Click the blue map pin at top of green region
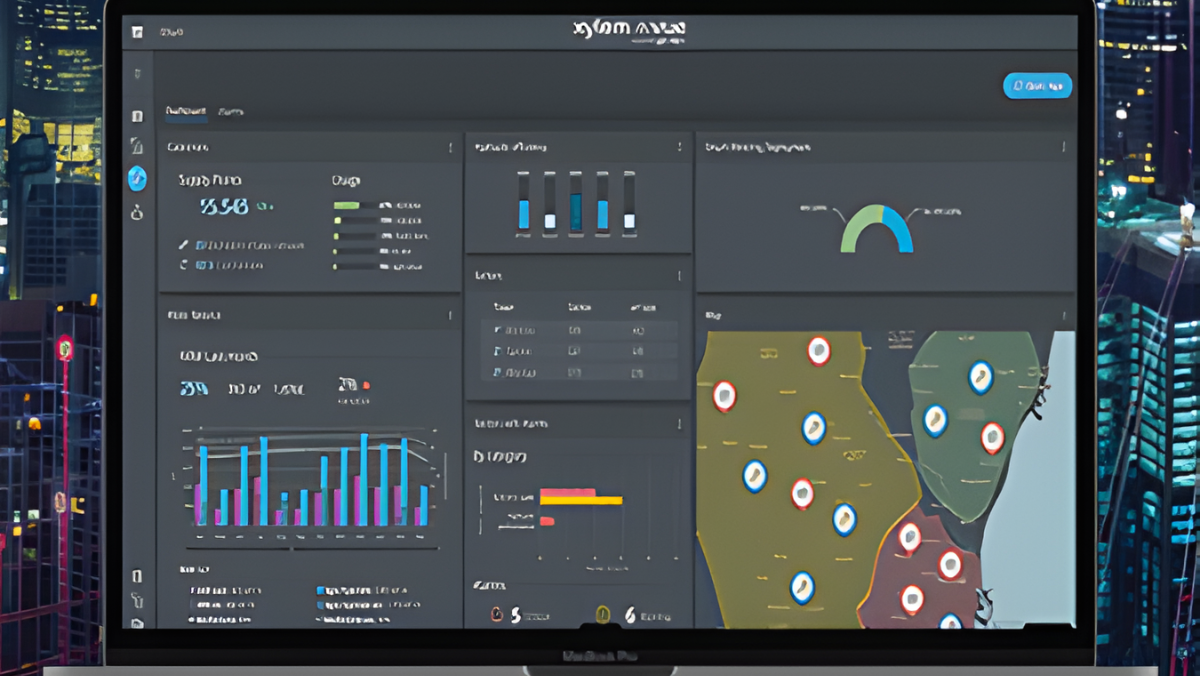The height and width of the screenshot is (676, 1200). click(x=981, y=376)
